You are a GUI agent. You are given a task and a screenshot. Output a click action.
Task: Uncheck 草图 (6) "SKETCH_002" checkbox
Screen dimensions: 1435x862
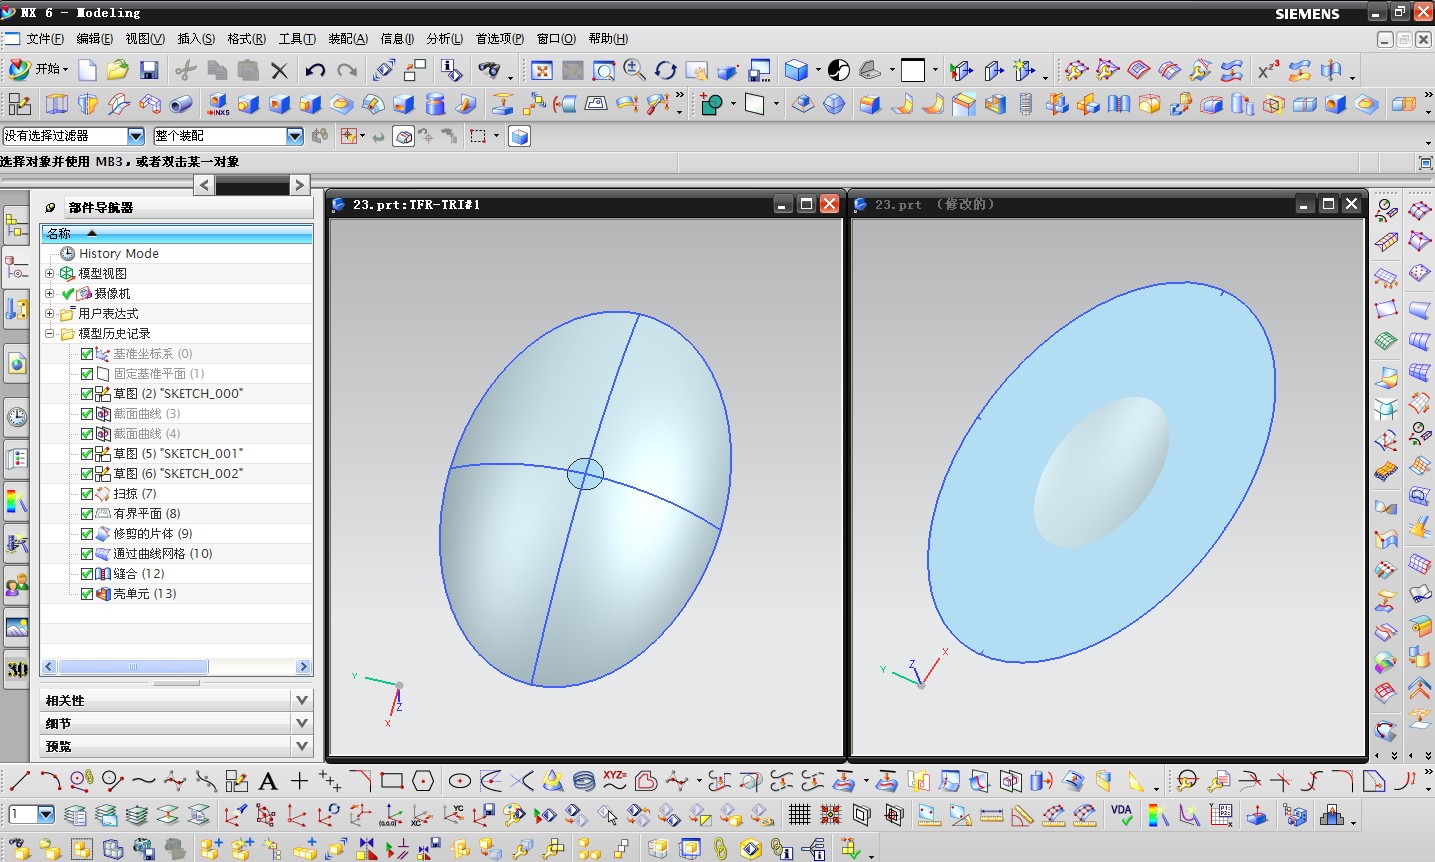click(x=87, y=474)
